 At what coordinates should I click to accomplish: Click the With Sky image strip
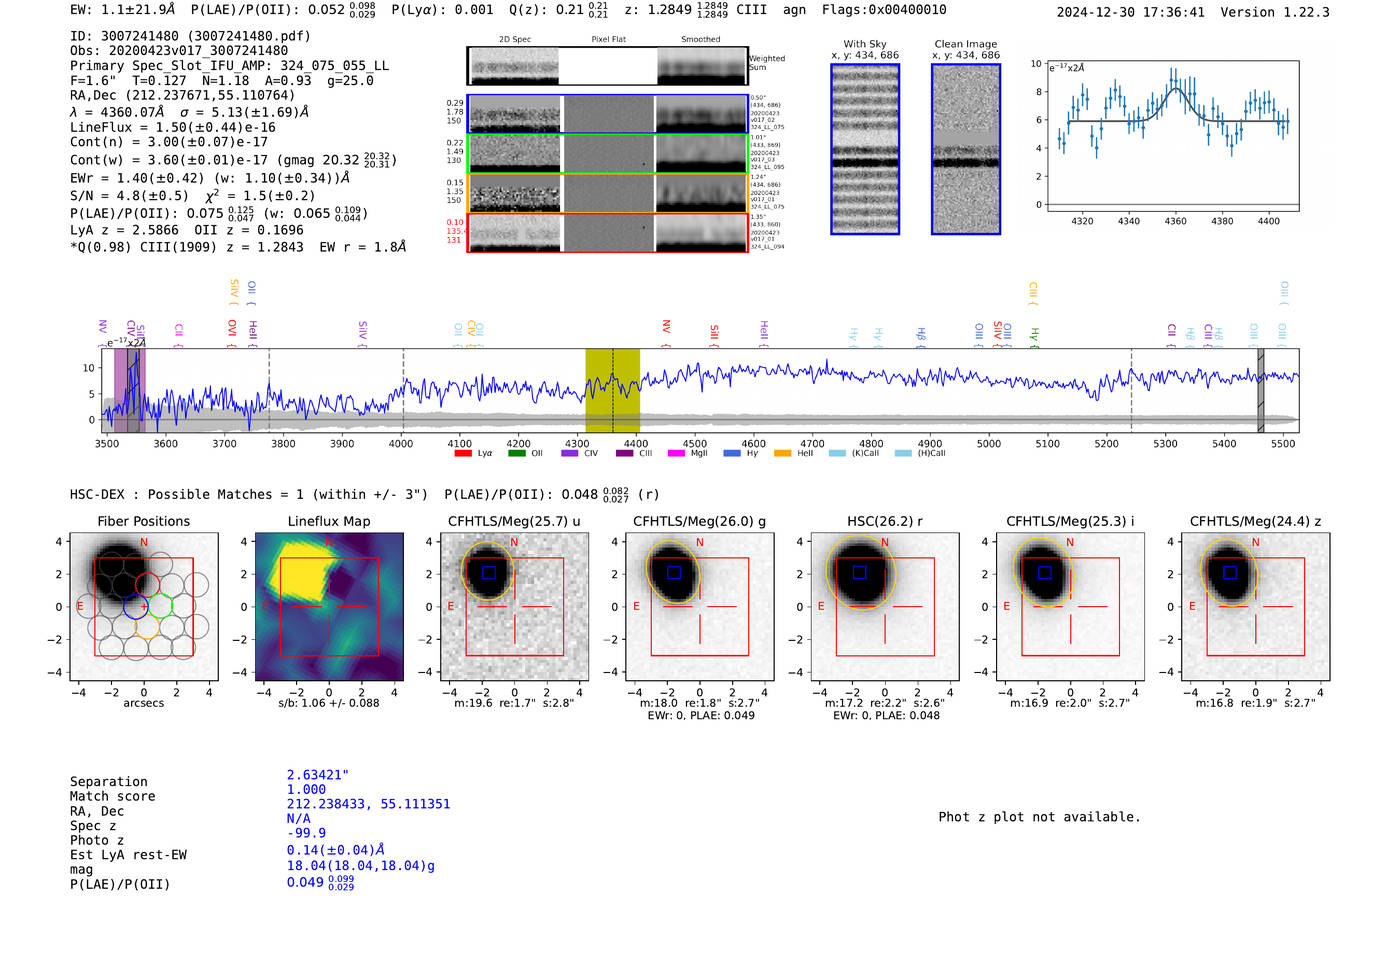tap(865, 149)
